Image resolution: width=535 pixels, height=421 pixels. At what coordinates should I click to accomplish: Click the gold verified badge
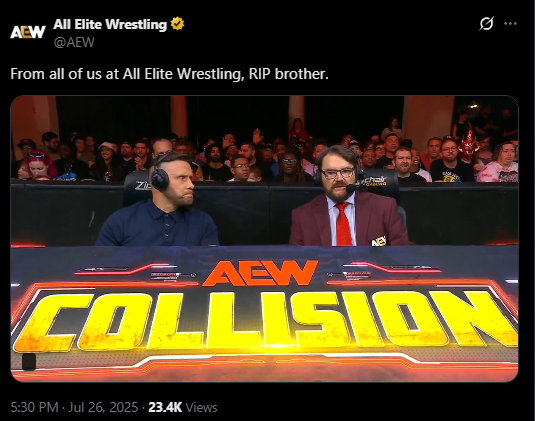click(177, 24)
